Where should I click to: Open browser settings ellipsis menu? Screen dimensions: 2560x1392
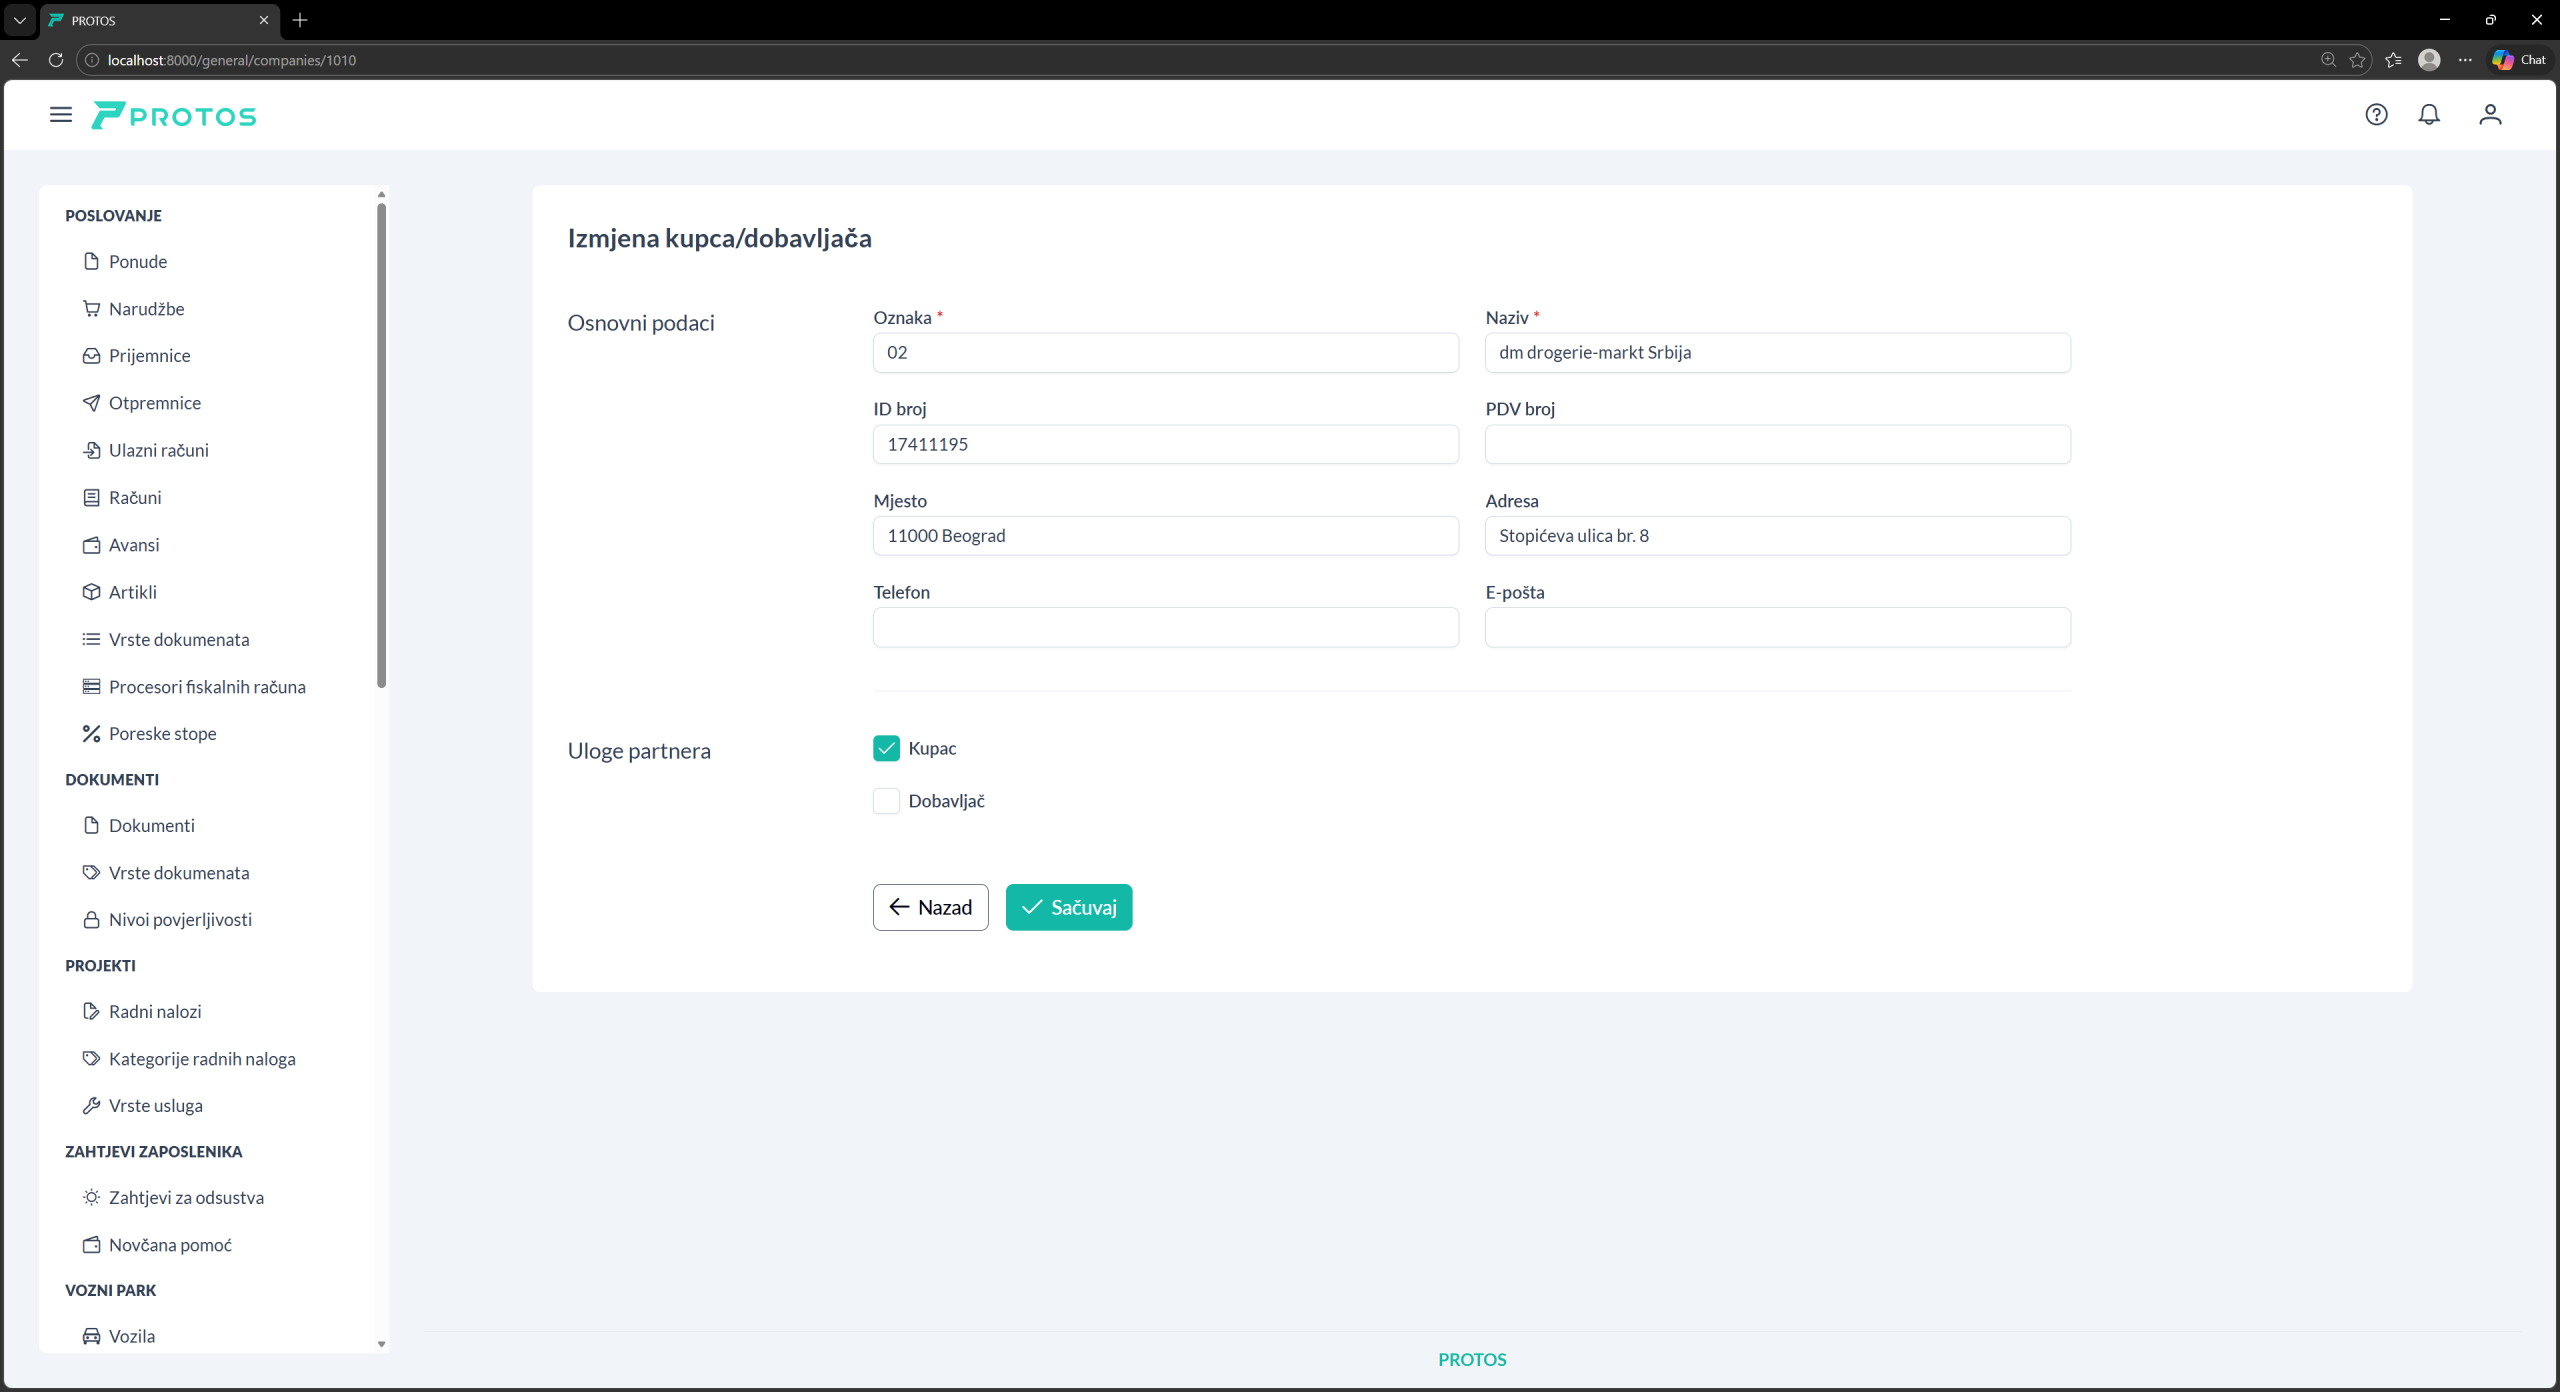[2465, 60]
